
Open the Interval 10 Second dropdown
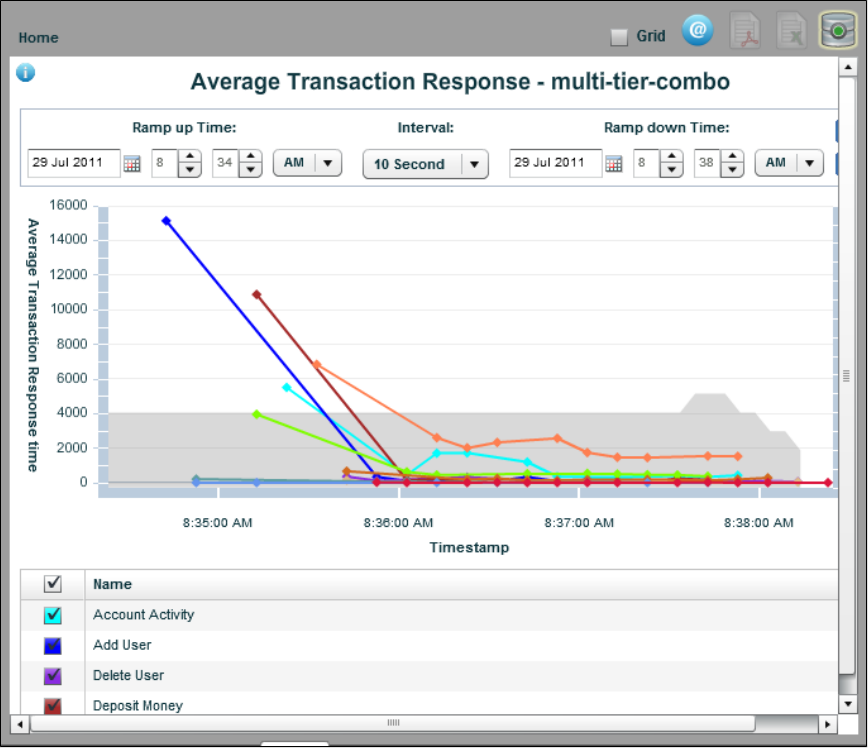(425, 164)
